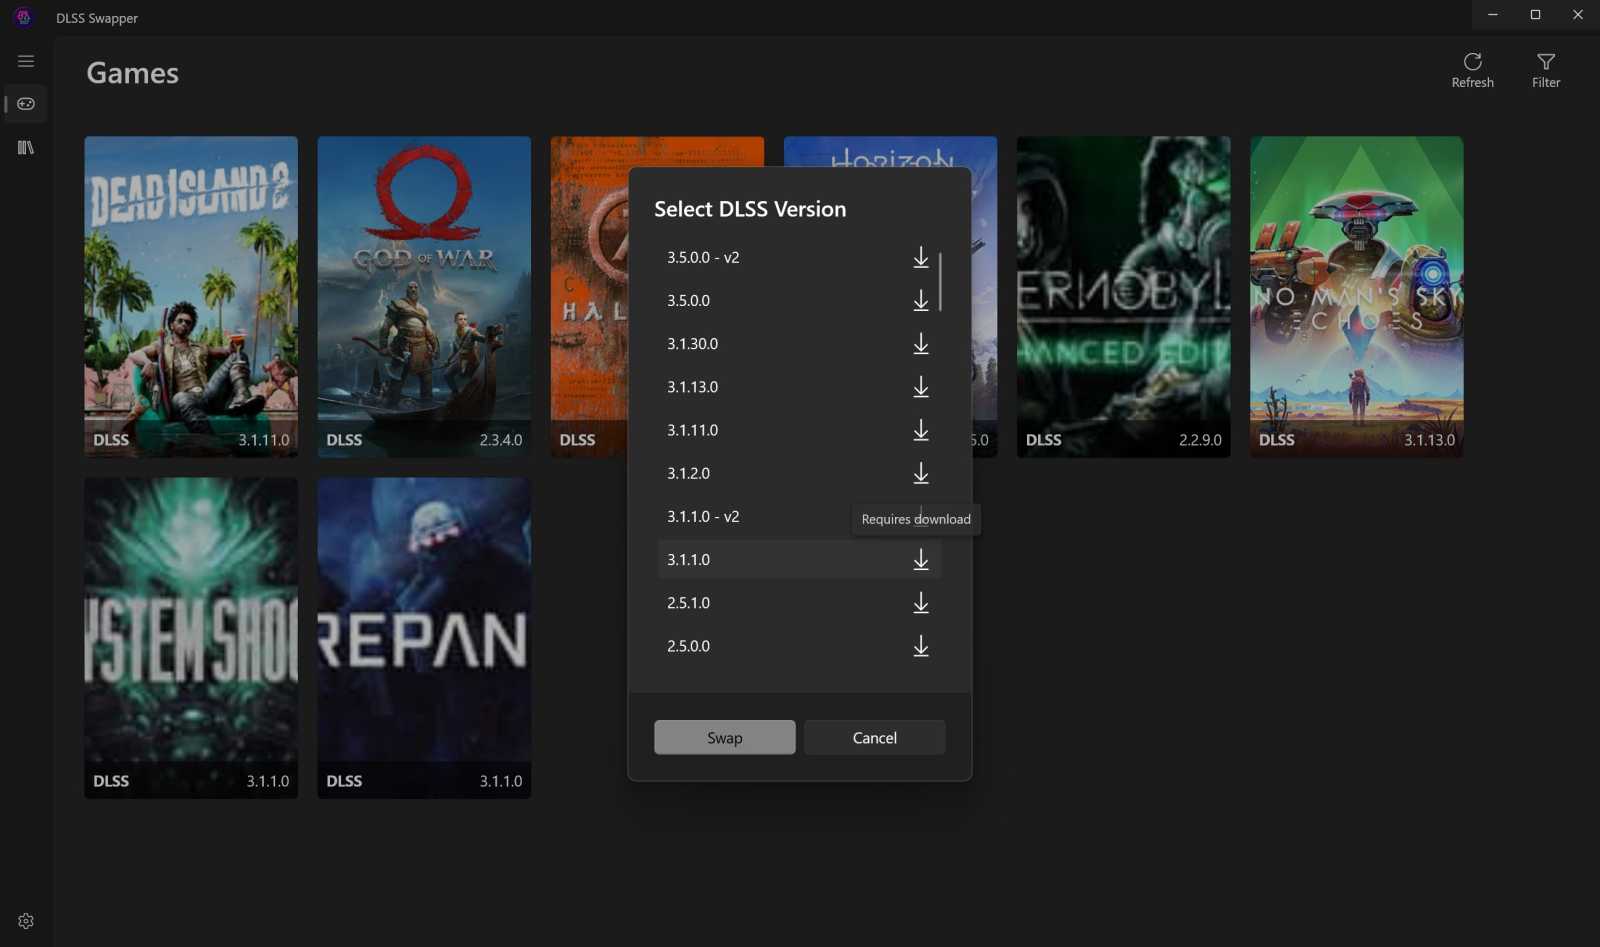
Task: Open the Chernobylite Enhanced Edition card
Action: (1123, 297)
